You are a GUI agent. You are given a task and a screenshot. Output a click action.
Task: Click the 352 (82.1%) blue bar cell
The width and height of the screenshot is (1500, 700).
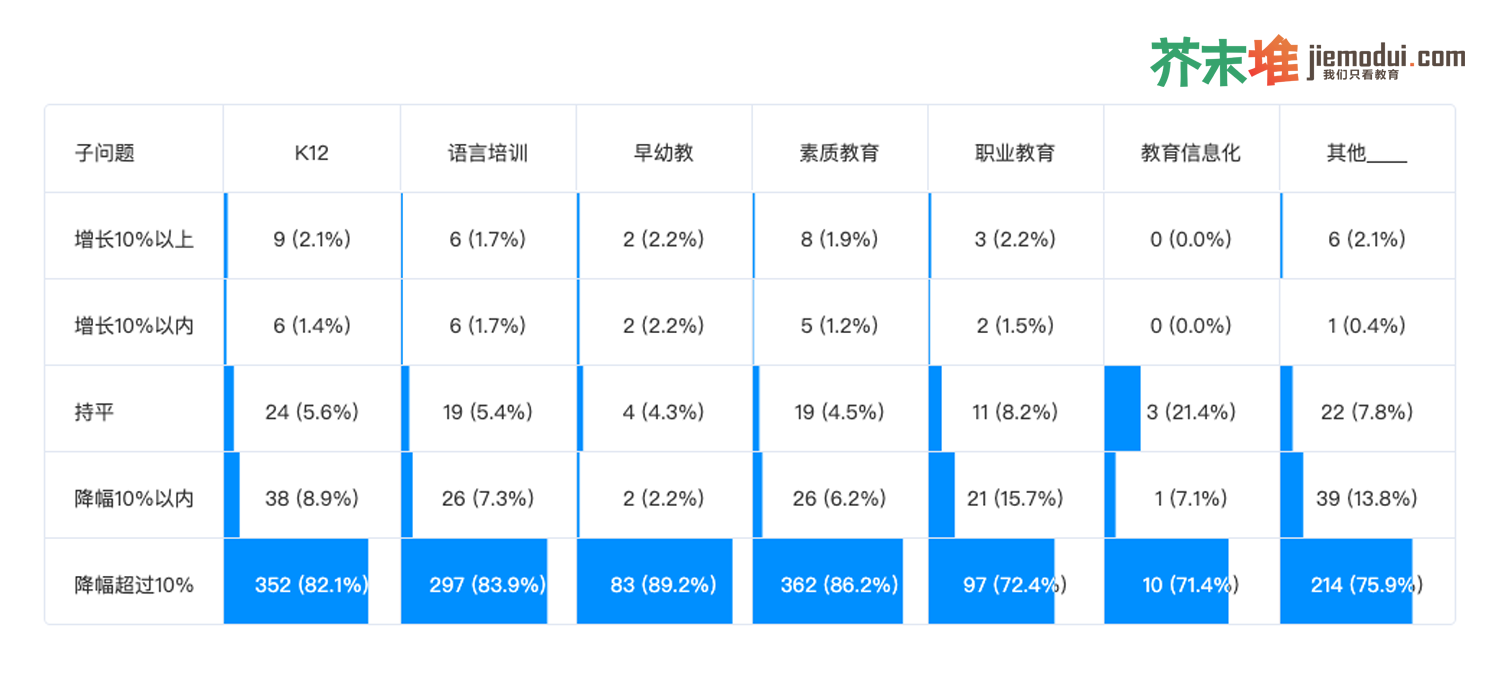(311, 584)
